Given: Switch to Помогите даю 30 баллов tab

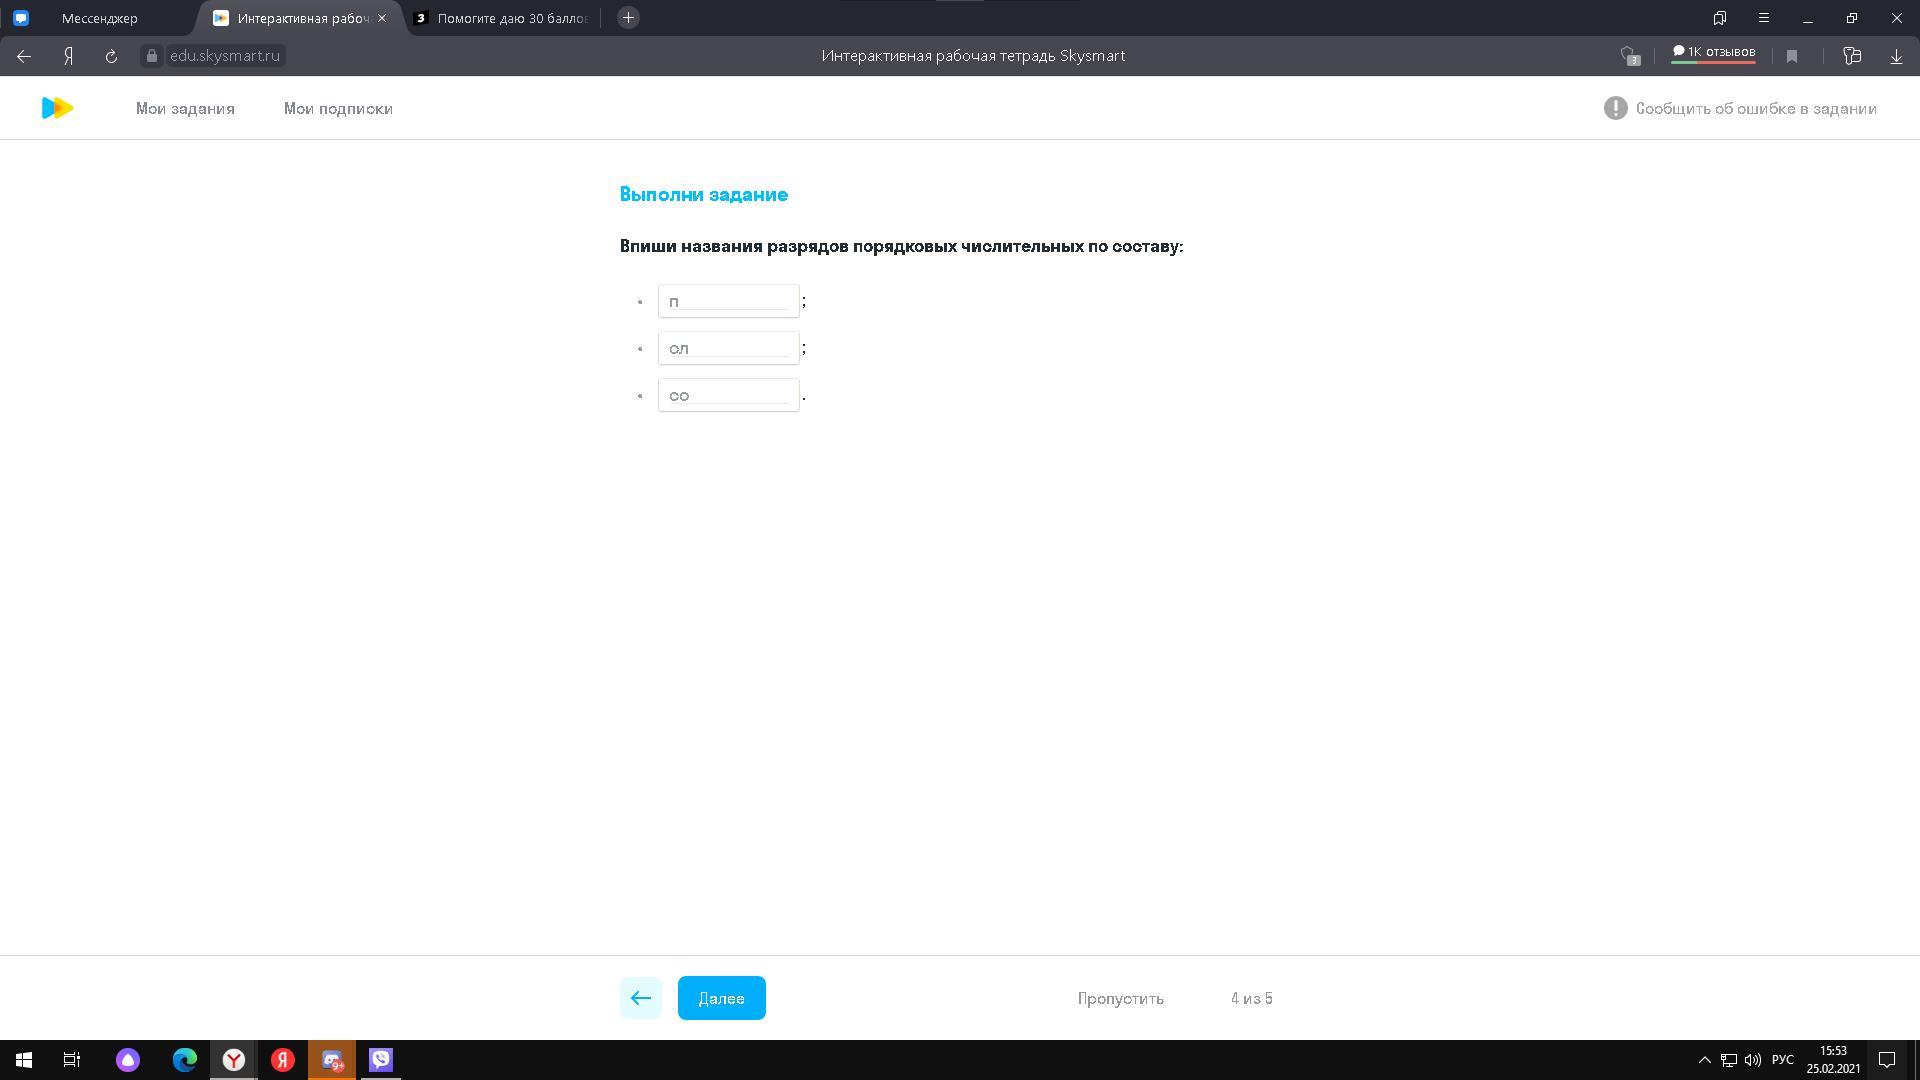Looking at the screenshot, I should (510, 18).
